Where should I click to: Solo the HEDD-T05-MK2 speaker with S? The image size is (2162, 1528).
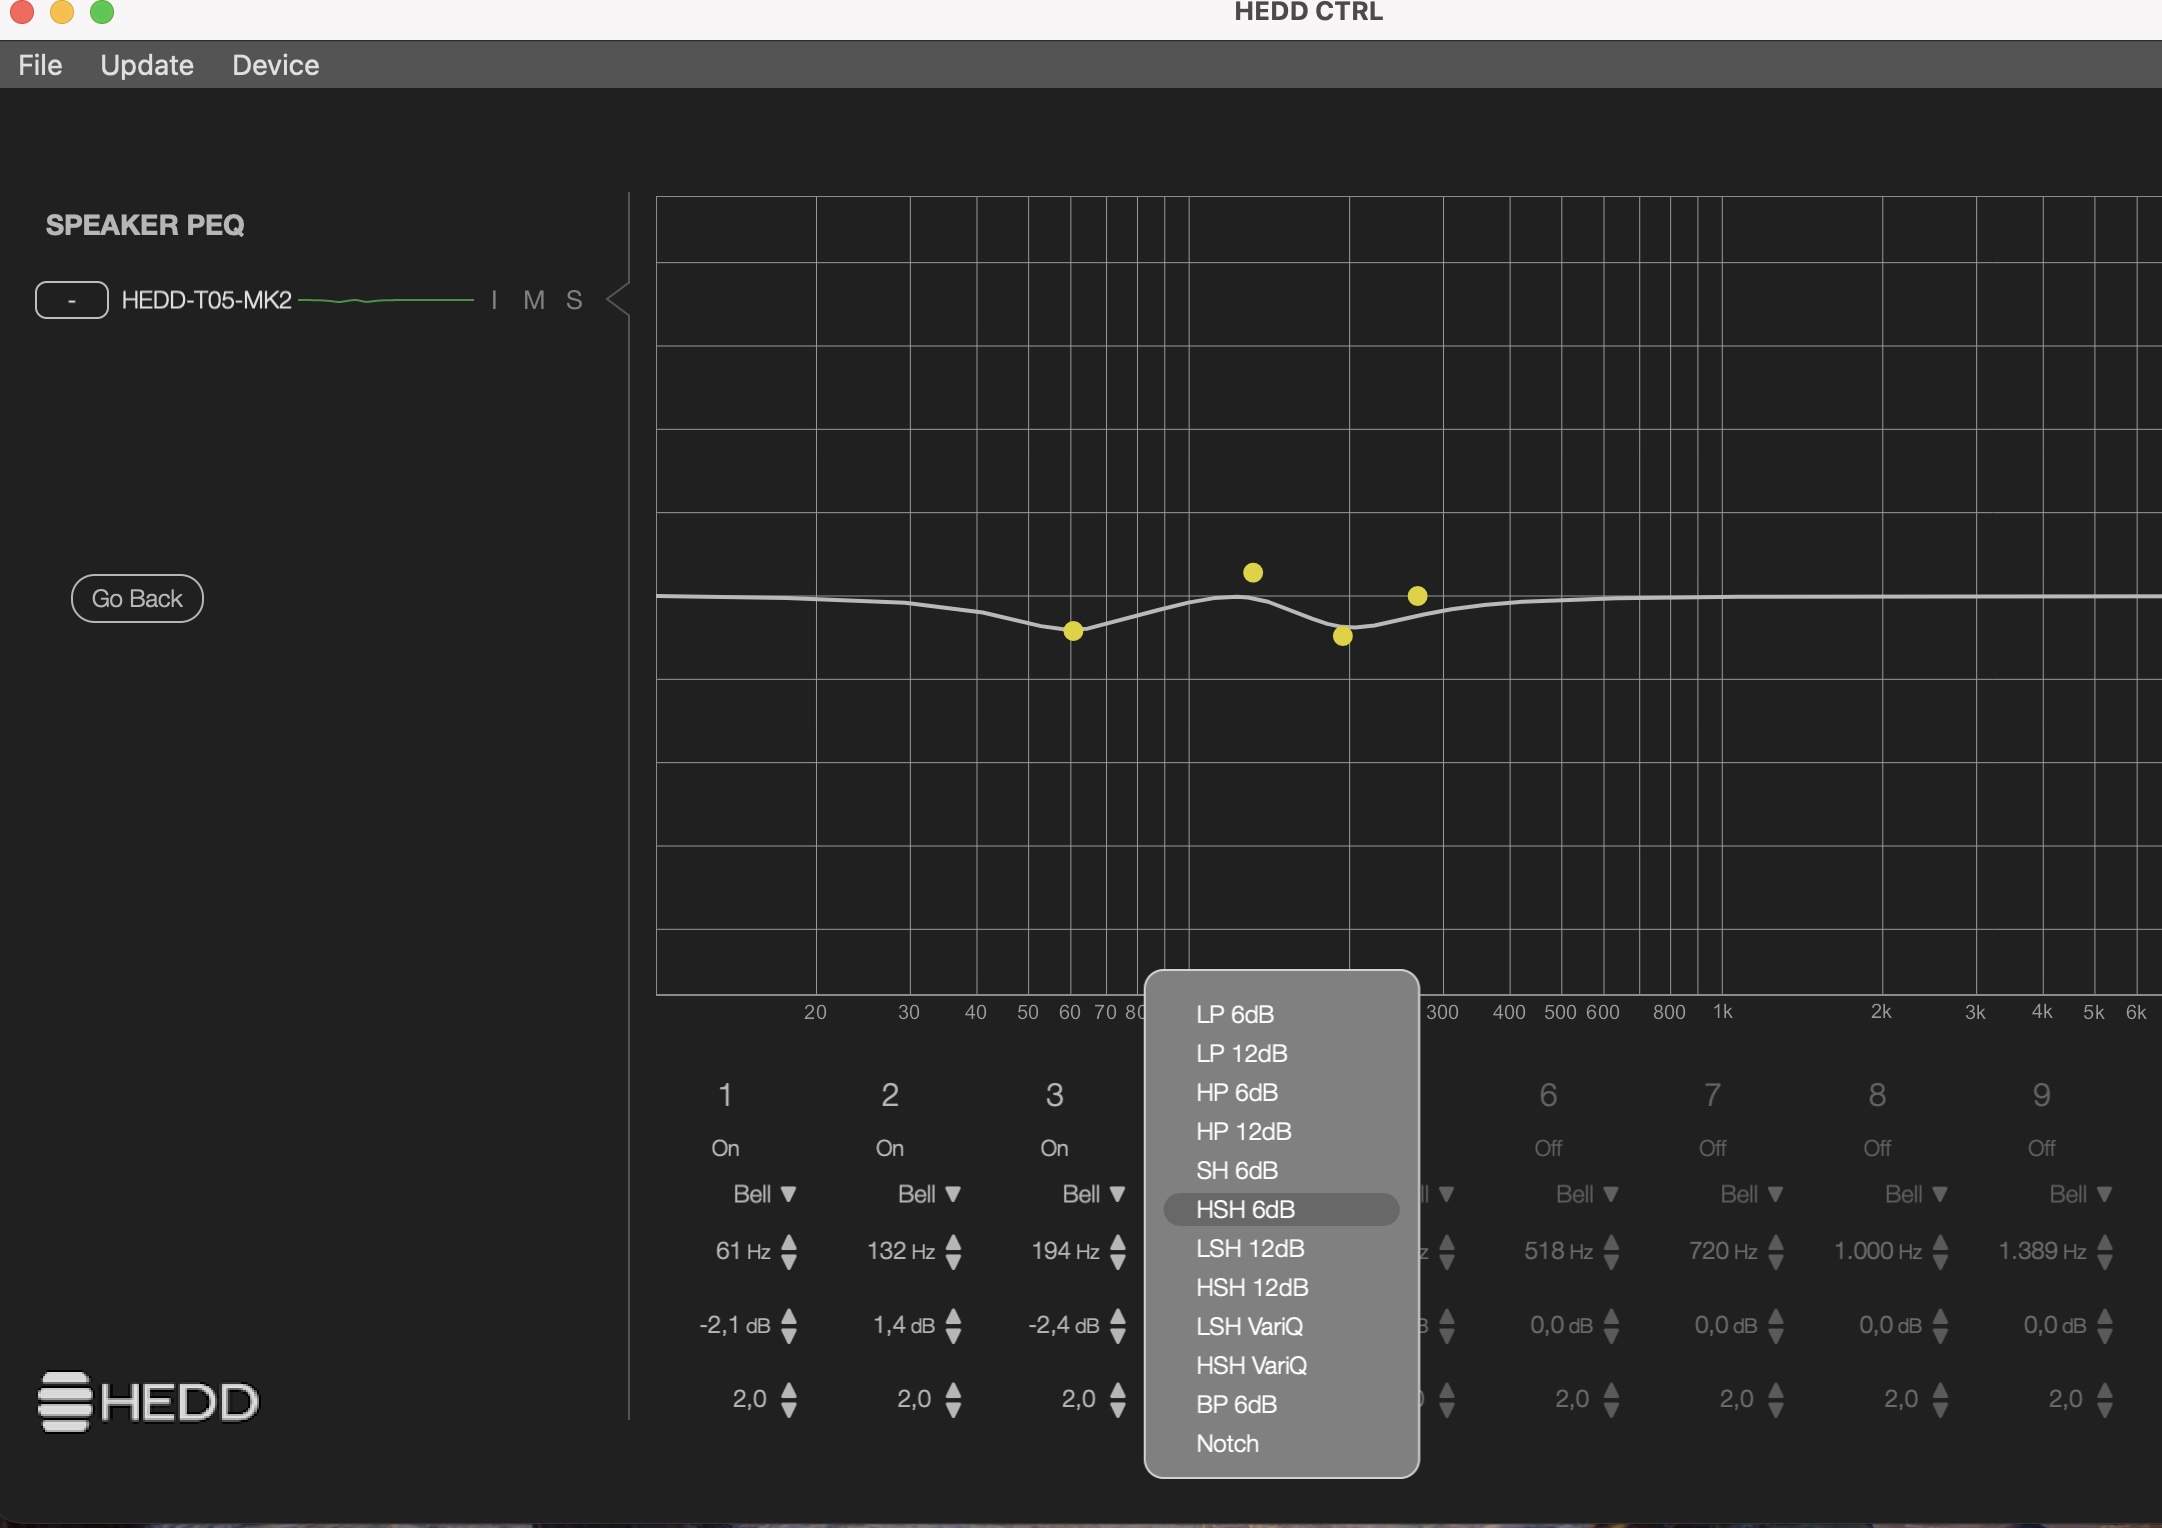pos(574,300)
